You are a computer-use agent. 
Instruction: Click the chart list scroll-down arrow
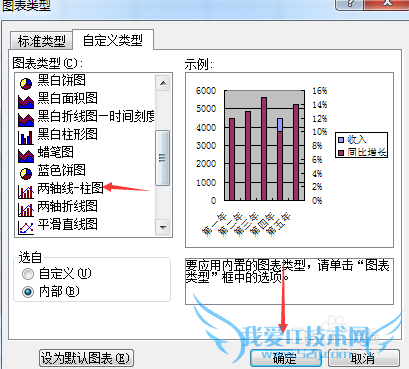click(163, 228)
